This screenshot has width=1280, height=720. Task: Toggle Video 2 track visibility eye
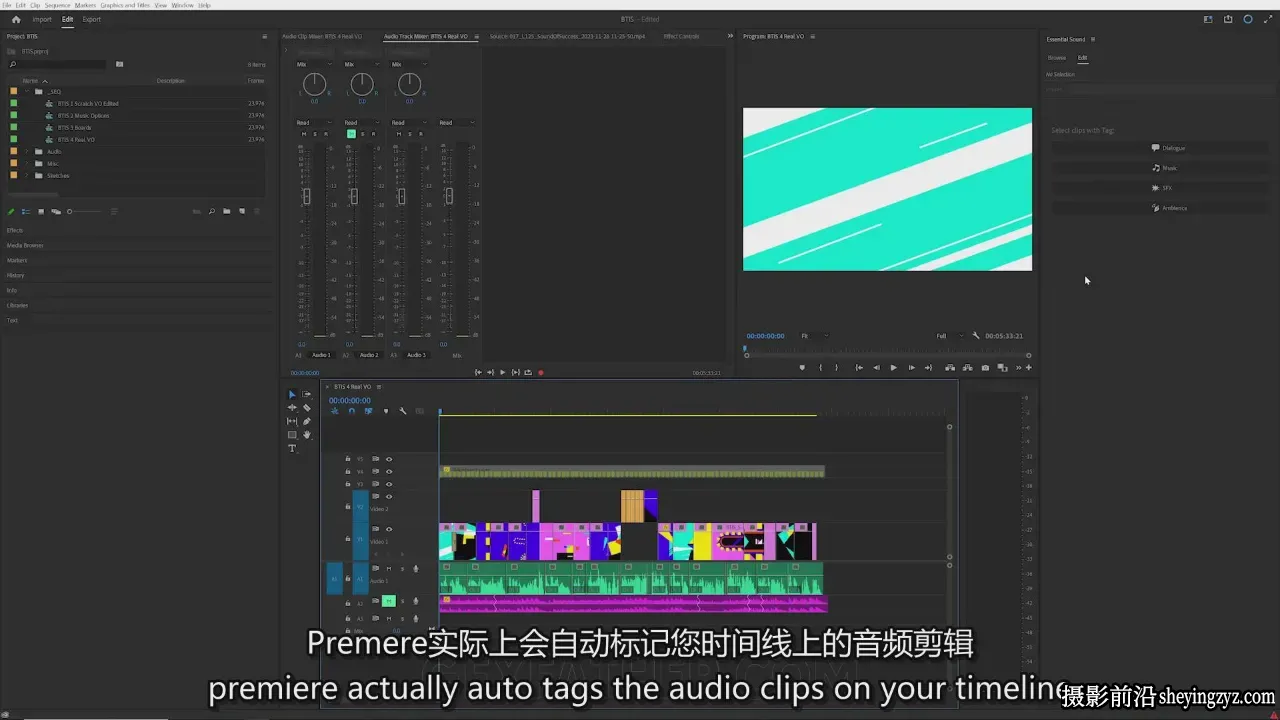tap(389, 497)
